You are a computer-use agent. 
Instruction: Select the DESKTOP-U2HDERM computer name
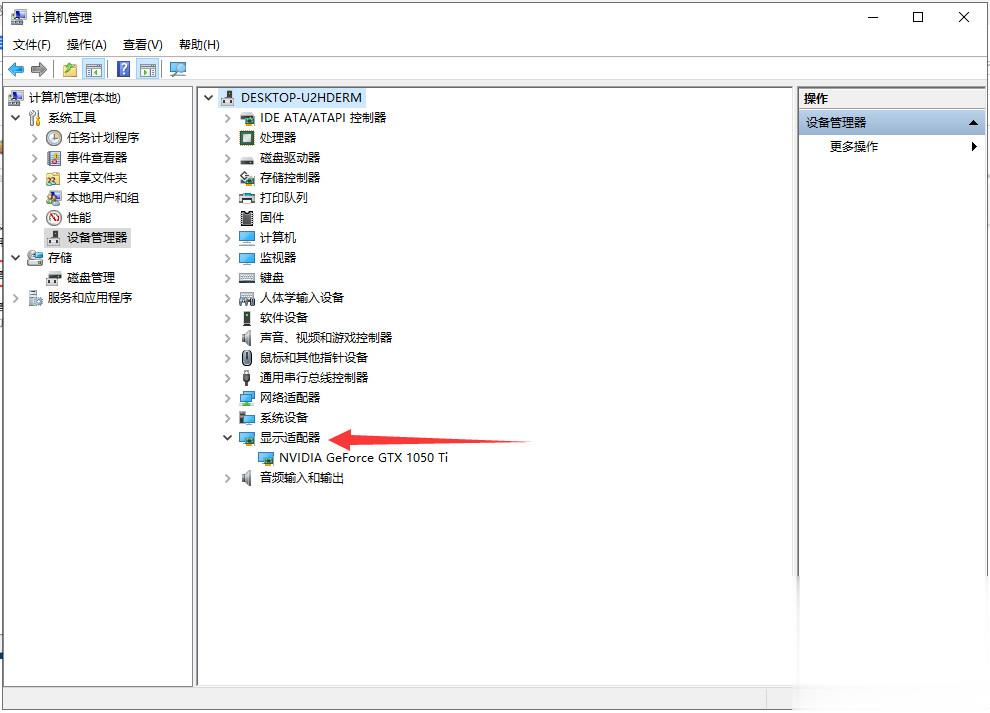pos(301,98)
